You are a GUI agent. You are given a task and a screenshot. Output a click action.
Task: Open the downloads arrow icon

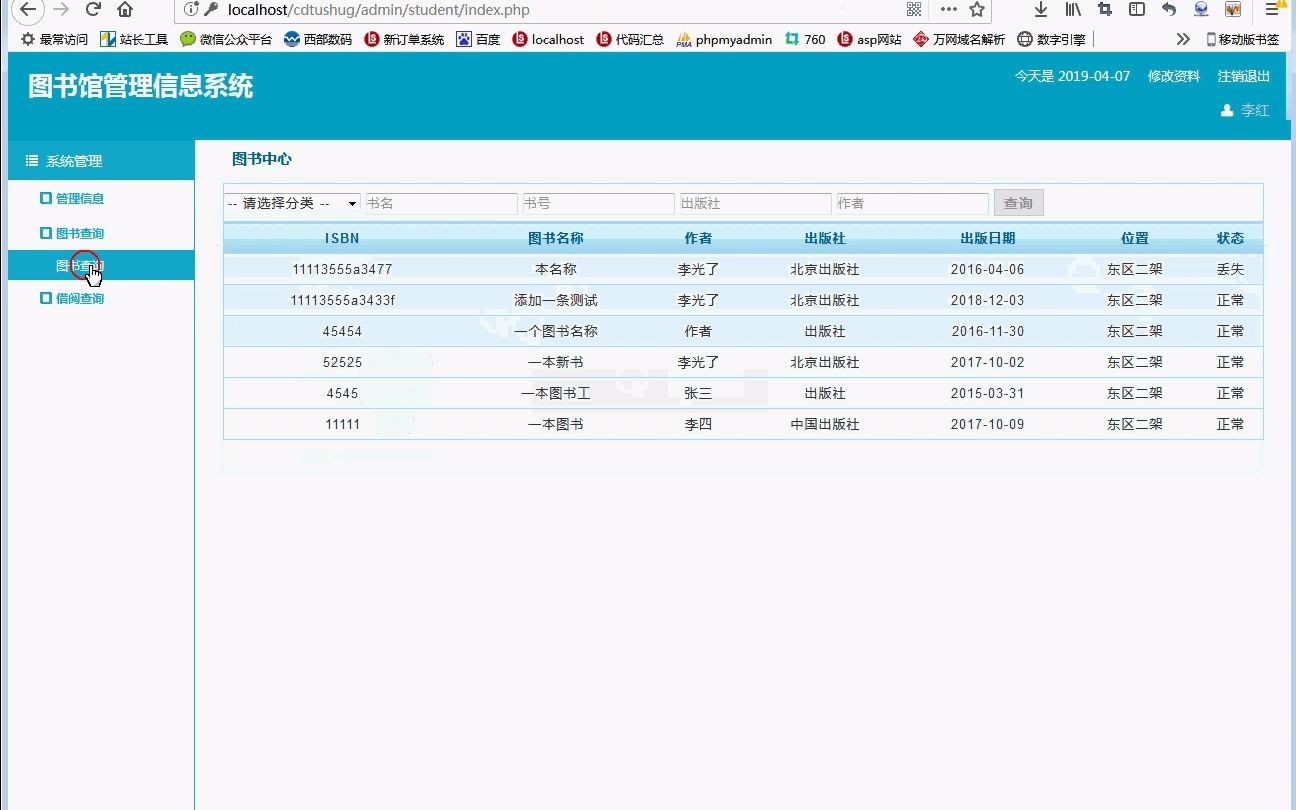(1041, 9)
